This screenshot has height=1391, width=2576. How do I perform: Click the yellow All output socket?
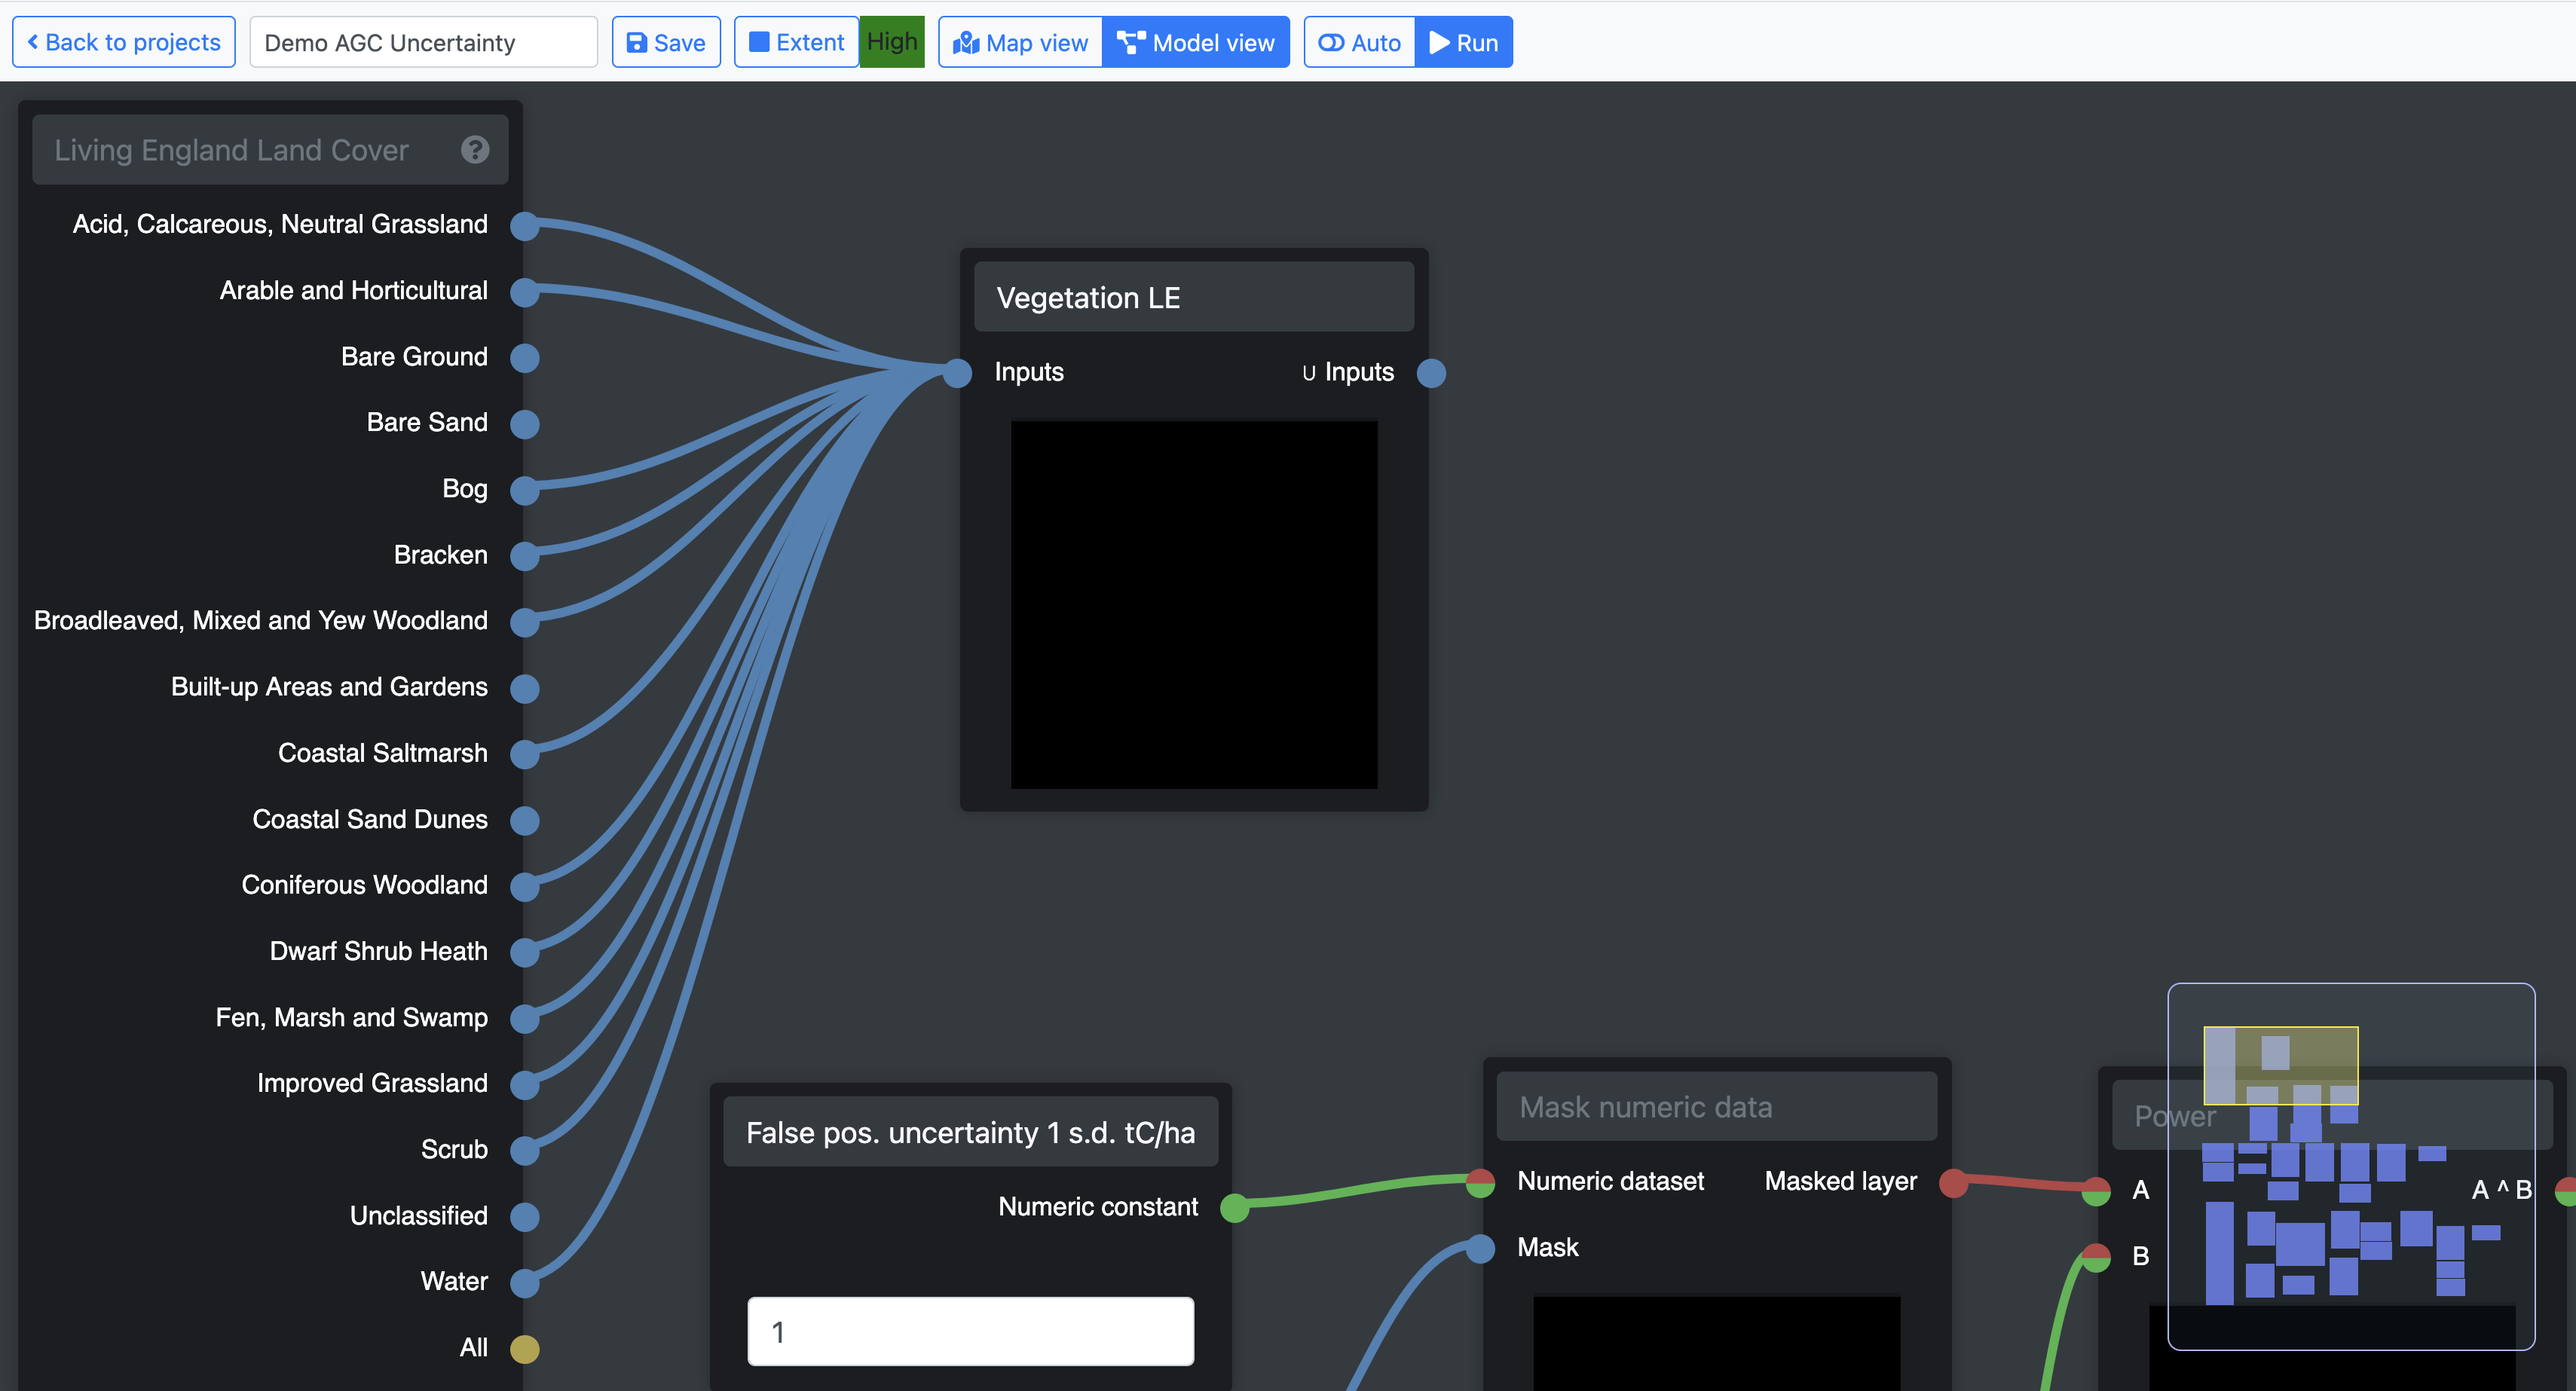525,1349
